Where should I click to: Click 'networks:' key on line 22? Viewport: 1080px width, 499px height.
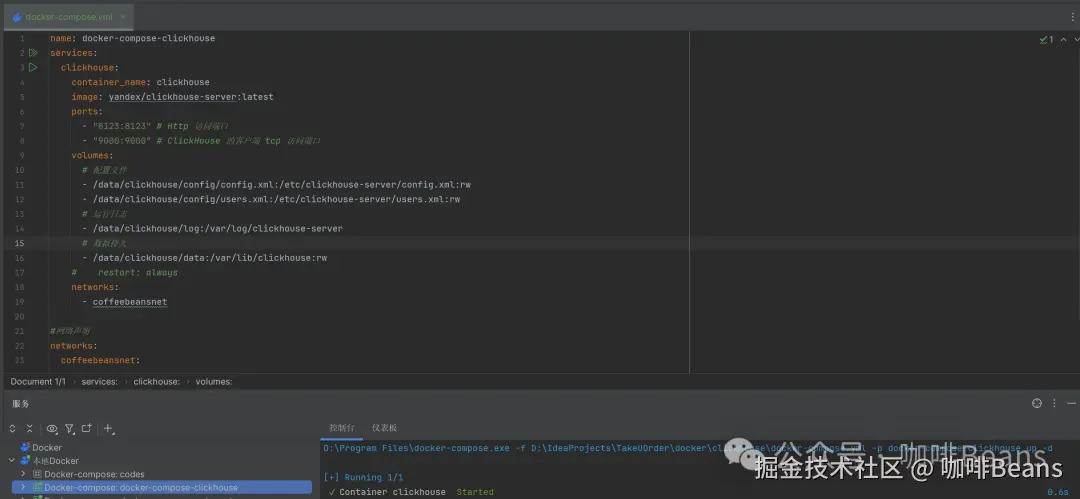[74, 345]
